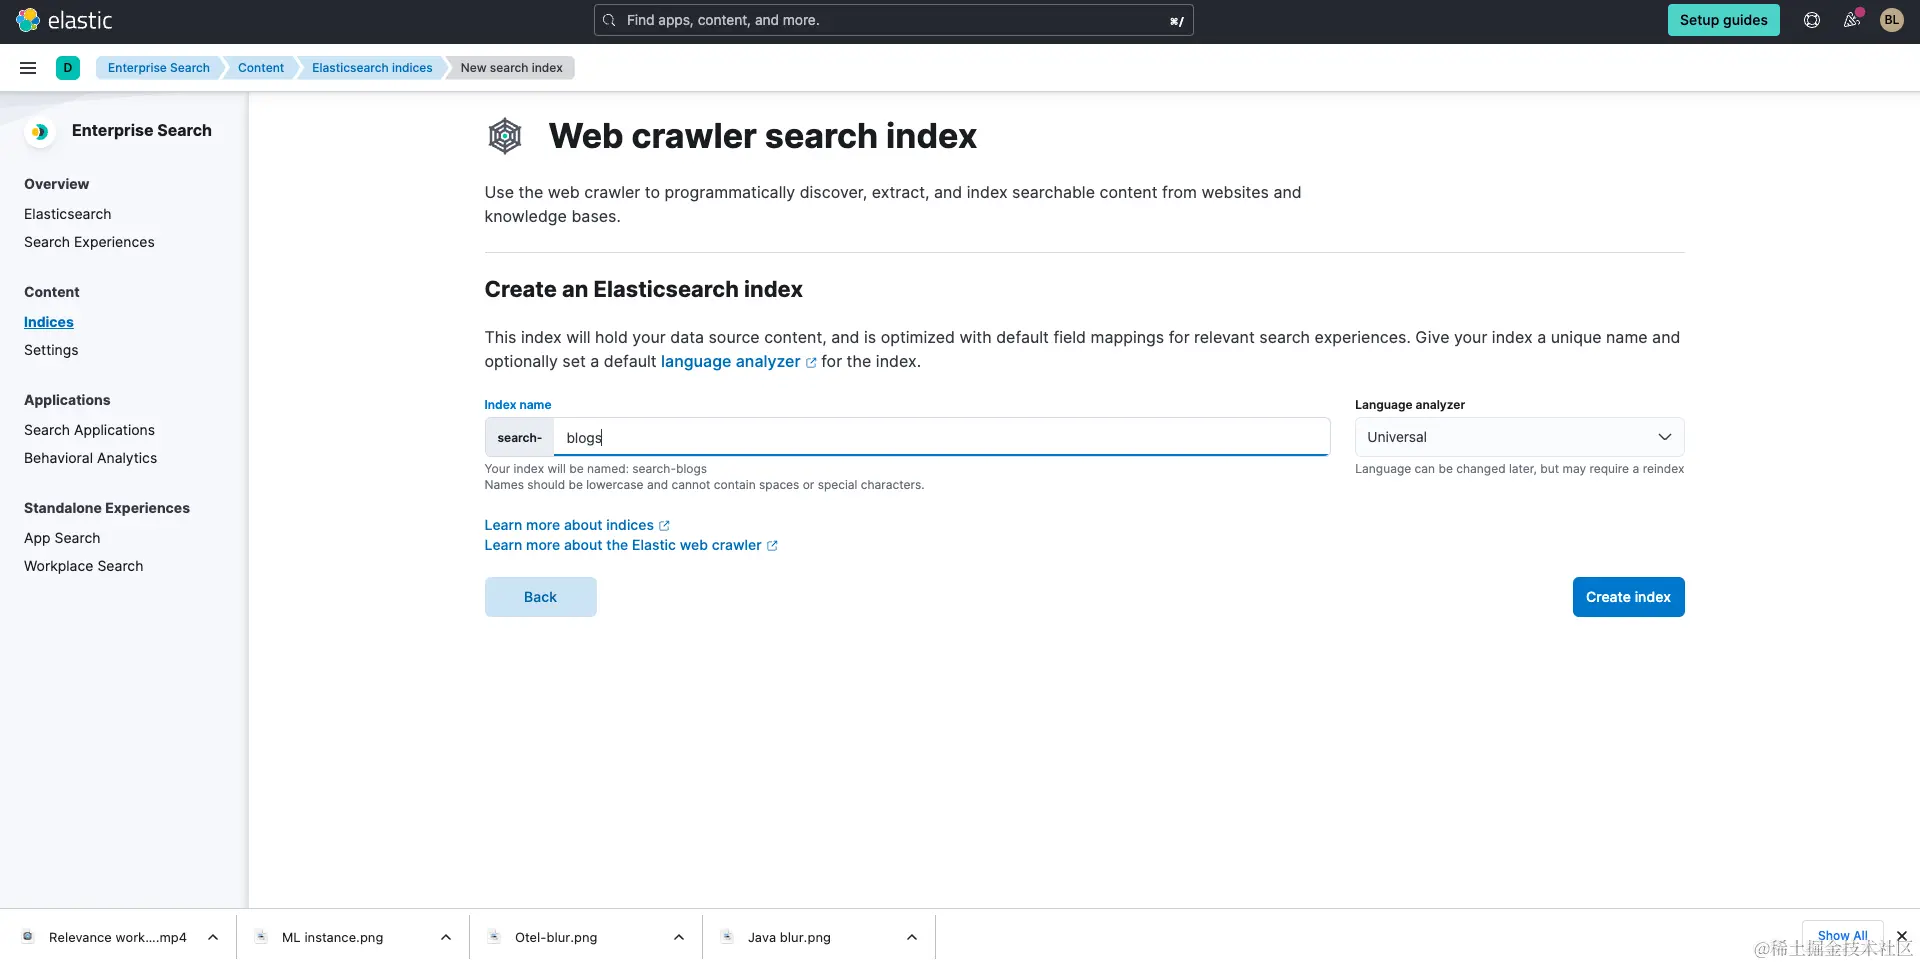Open Behavioral Analytics in the sidebar
1920x965 pixels.
[90, 458]
